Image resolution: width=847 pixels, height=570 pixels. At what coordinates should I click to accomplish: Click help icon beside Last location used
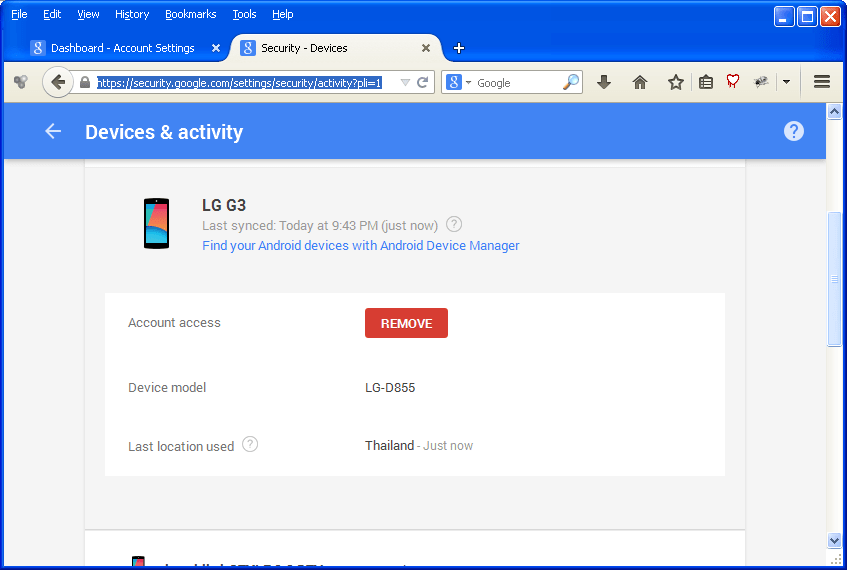(250, 444)
